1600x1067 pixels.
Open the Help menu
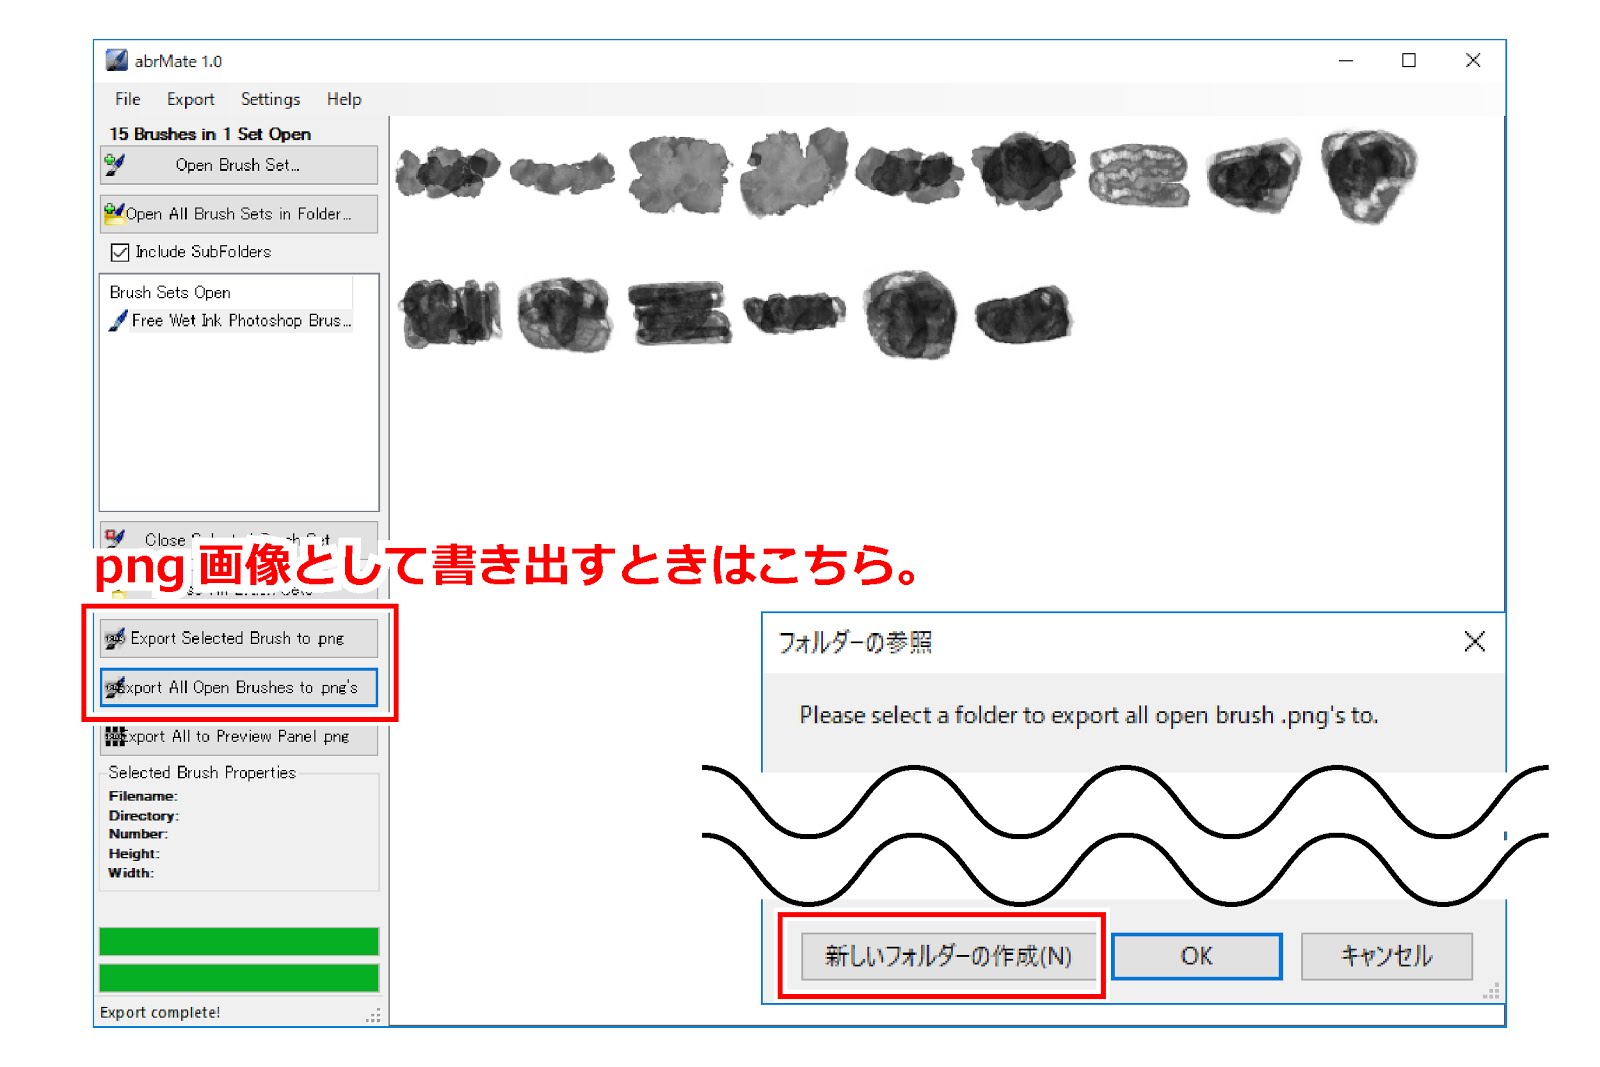tap(344, 99)
